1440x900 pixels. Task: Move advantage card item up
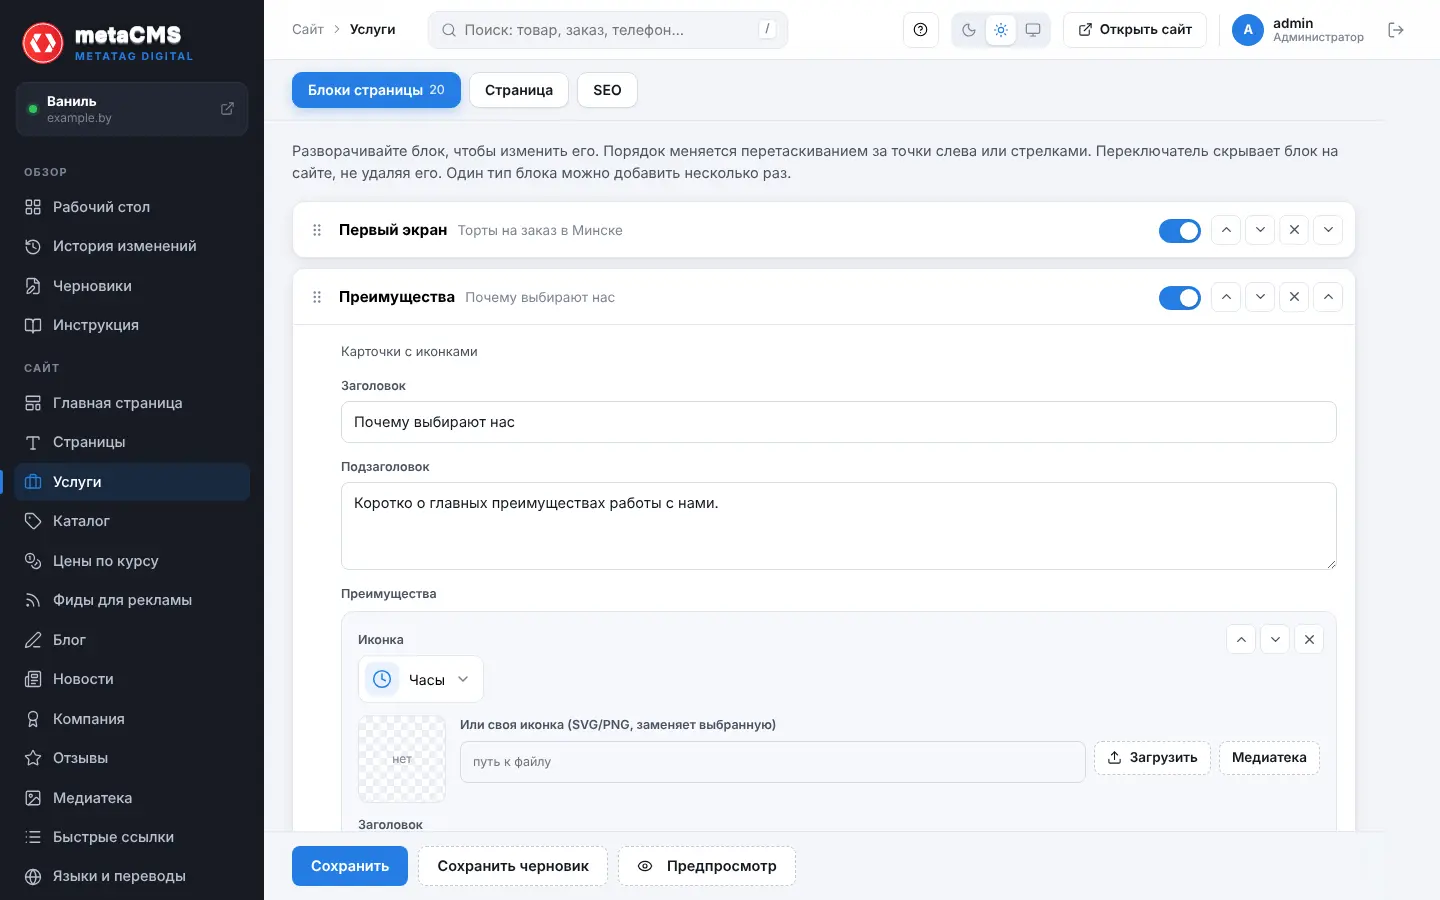1241,640
